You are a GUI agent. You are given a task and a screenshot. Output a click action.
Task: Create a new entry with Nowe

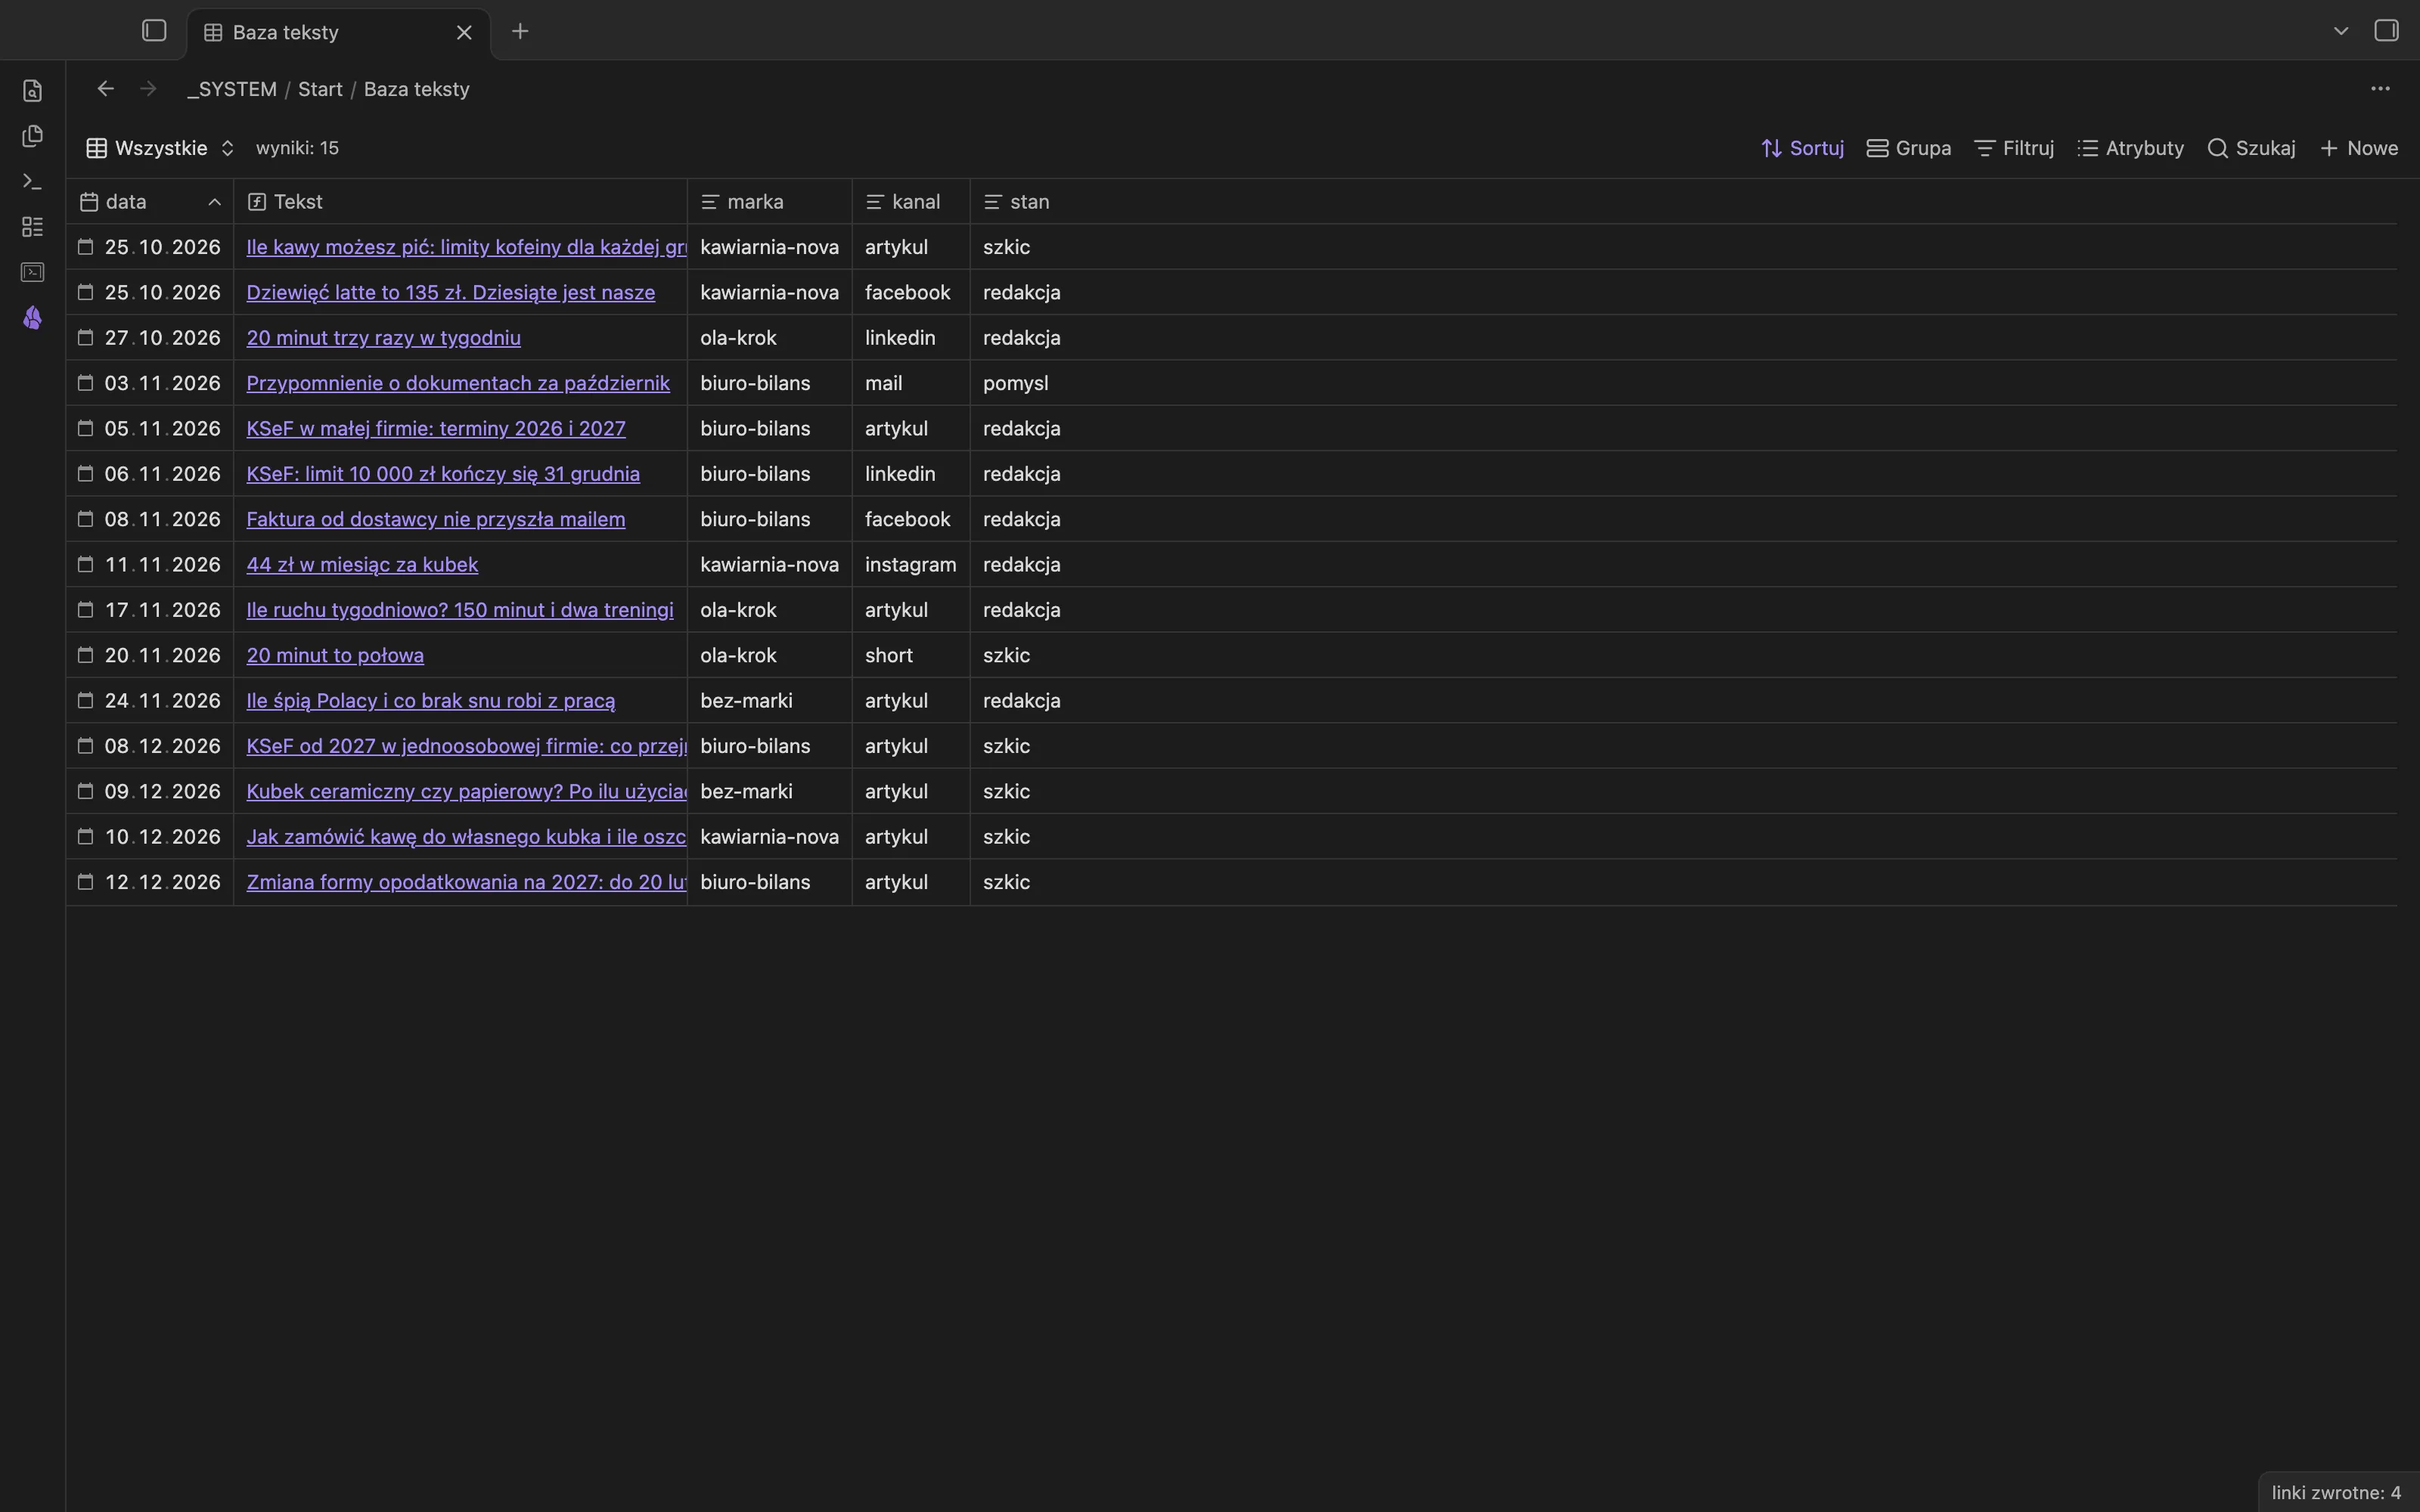pos(2358,148)
